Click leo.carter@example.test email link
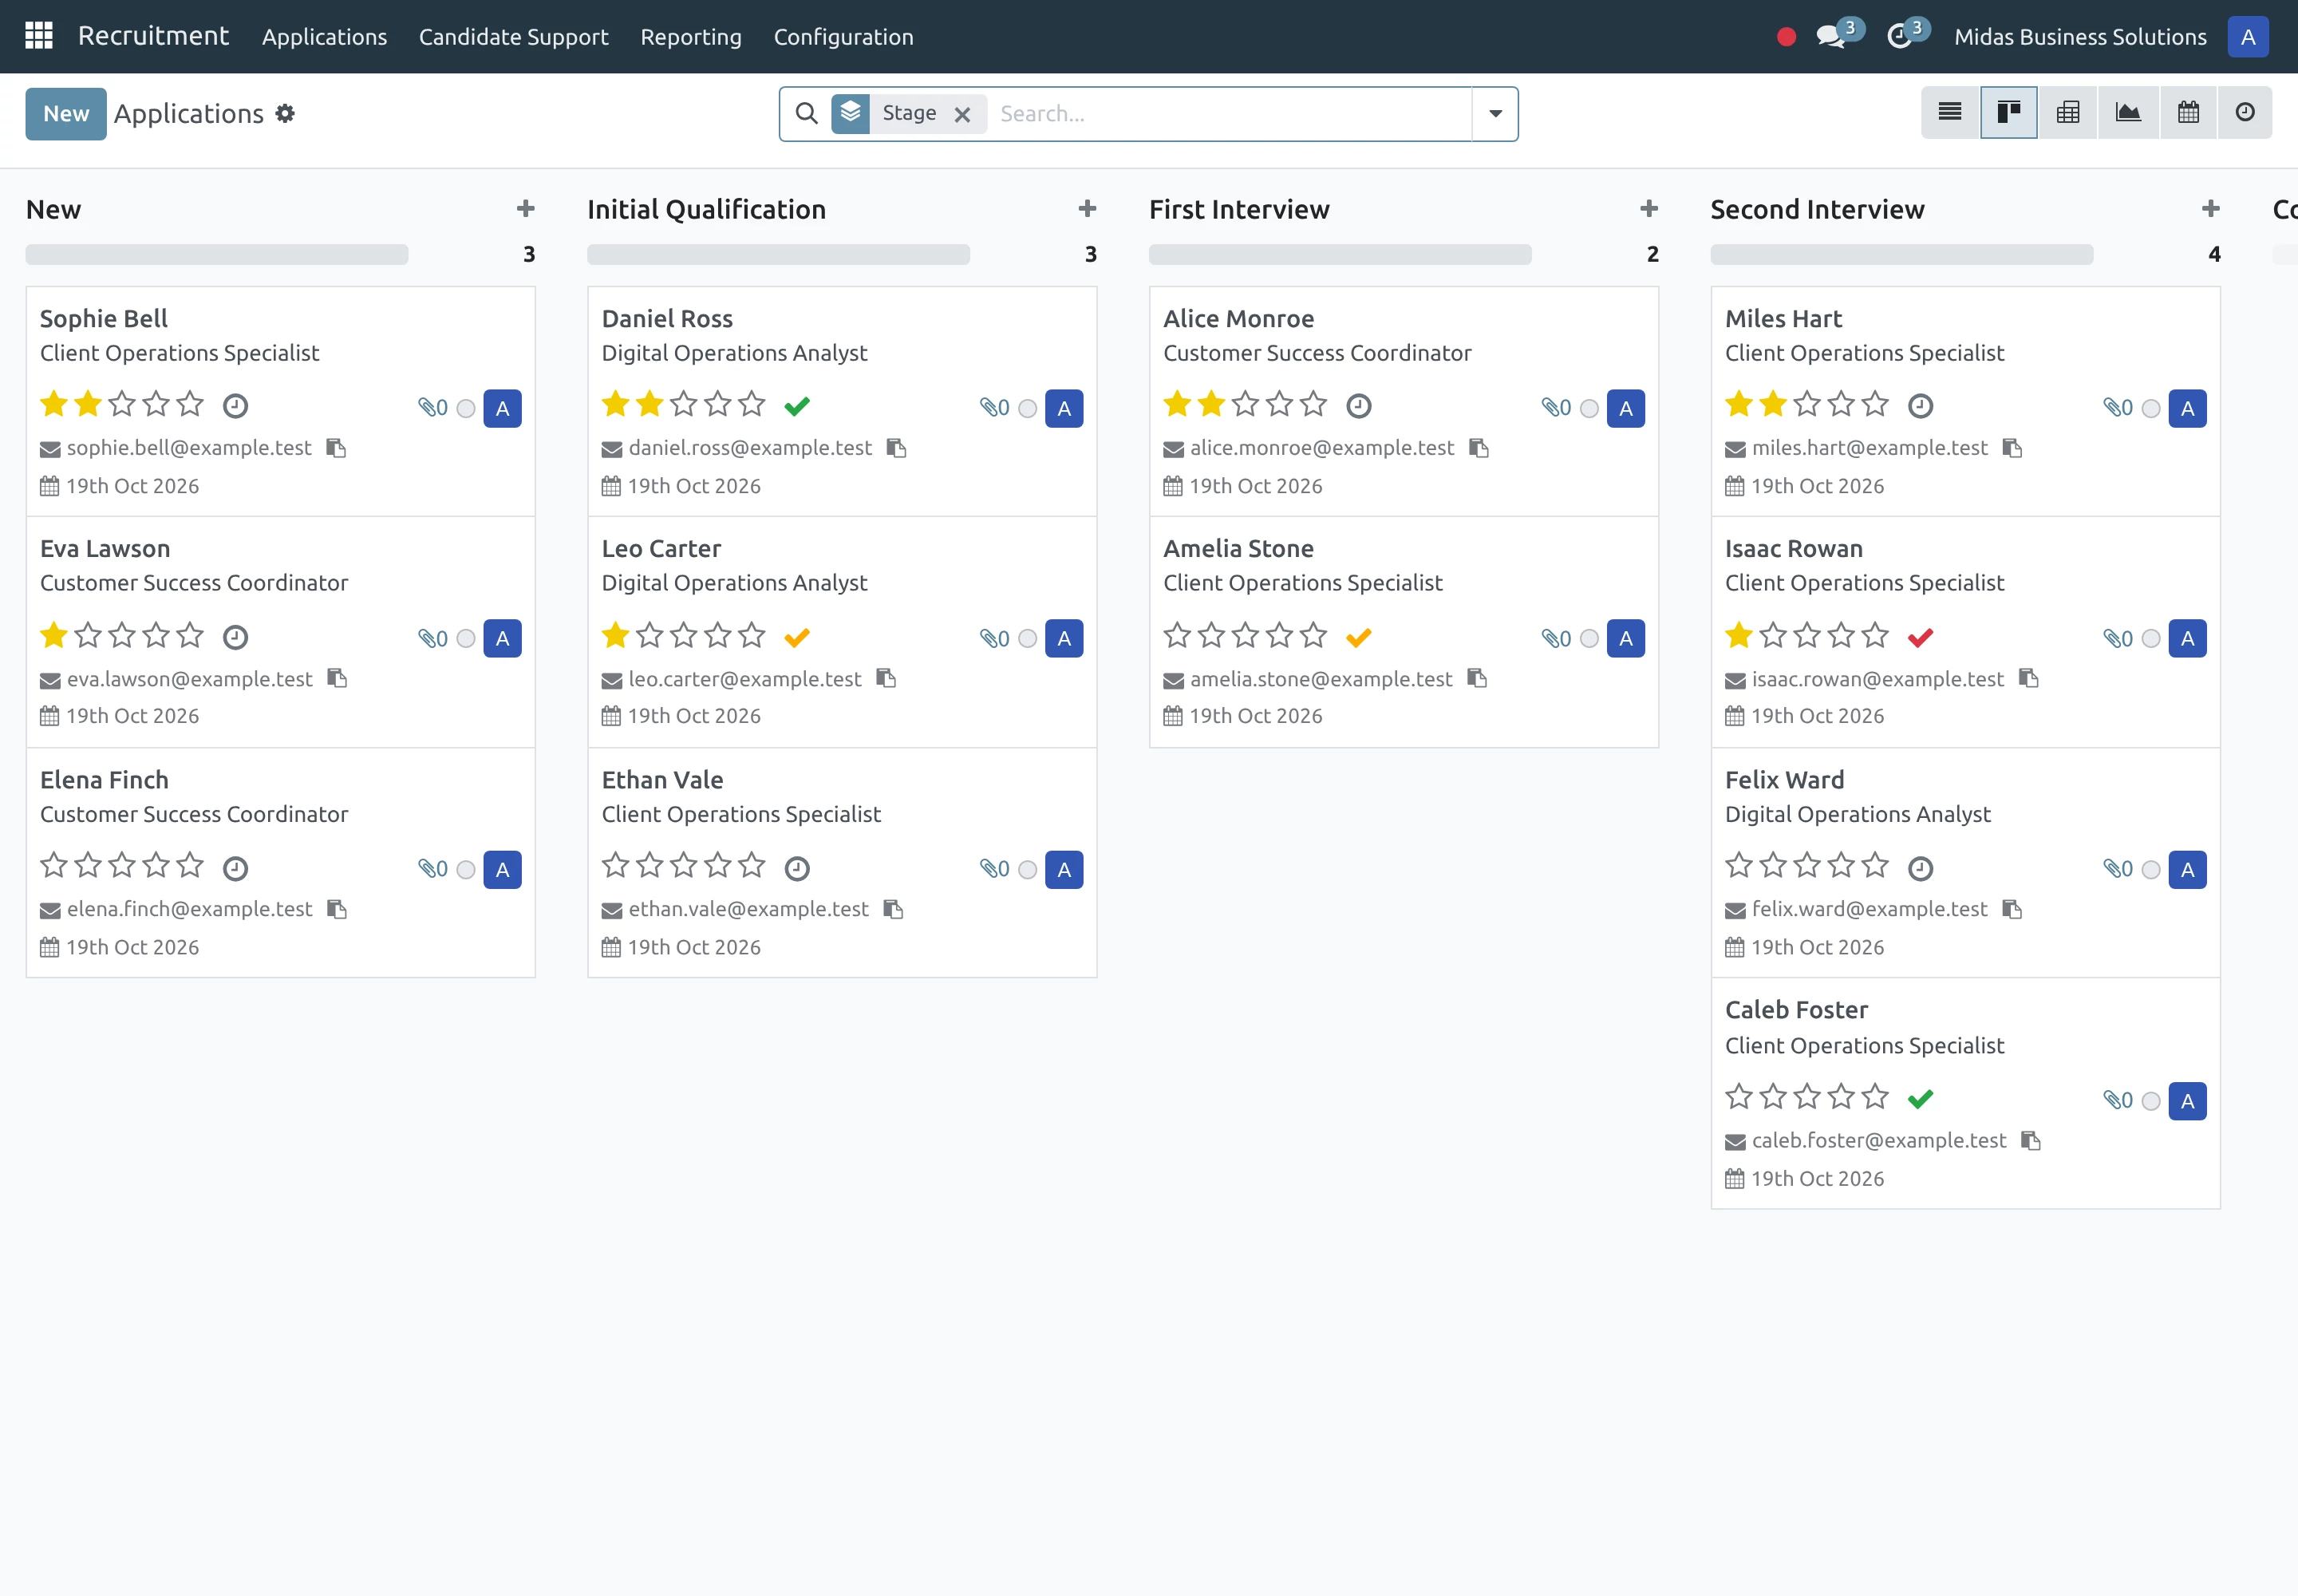2298x1596 pixels. pos(744,679)
